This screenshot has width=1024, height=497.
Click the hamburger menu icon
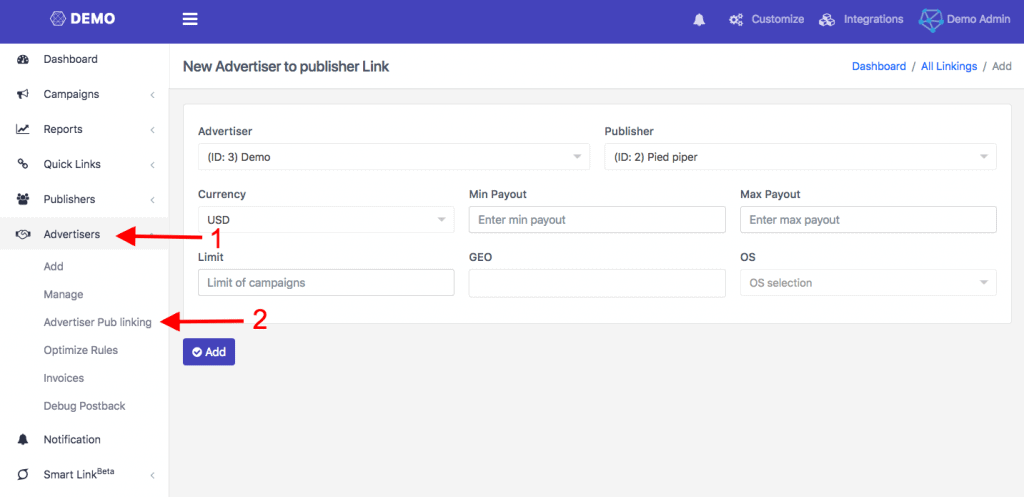(190, 19)
